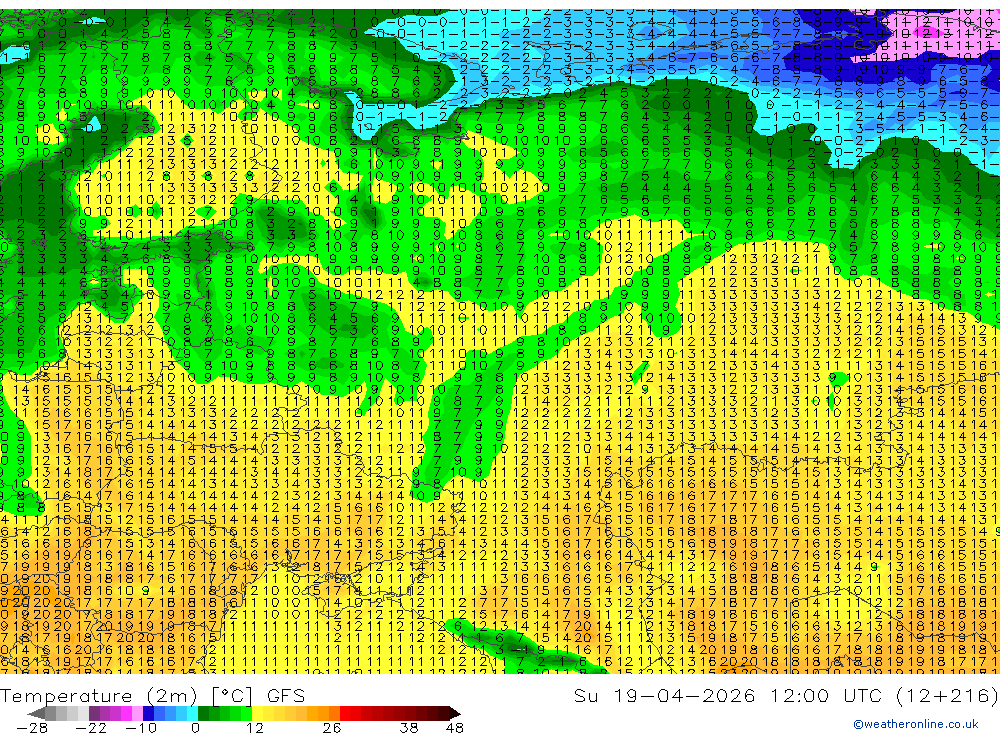Click the "-28" legend scale label
Viewport: 1000px width, 733px height.
[32, 727]
